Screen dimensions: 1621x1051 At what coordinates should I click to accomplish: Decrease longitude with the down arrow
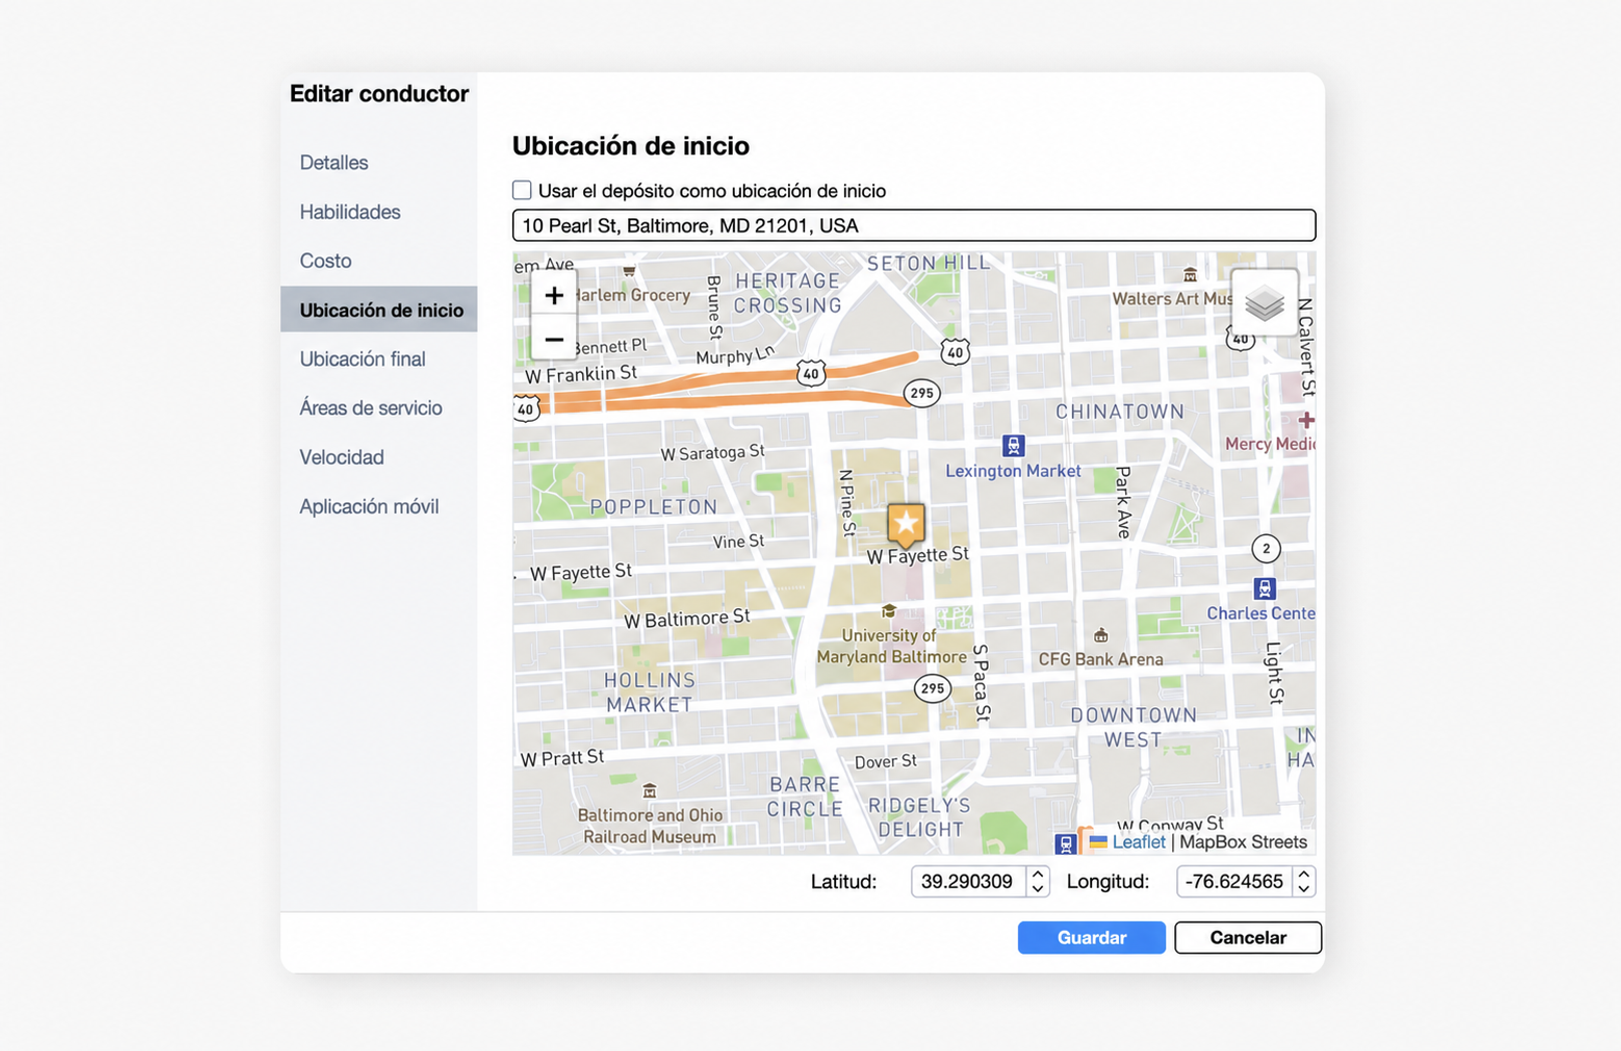(1303, 888)
